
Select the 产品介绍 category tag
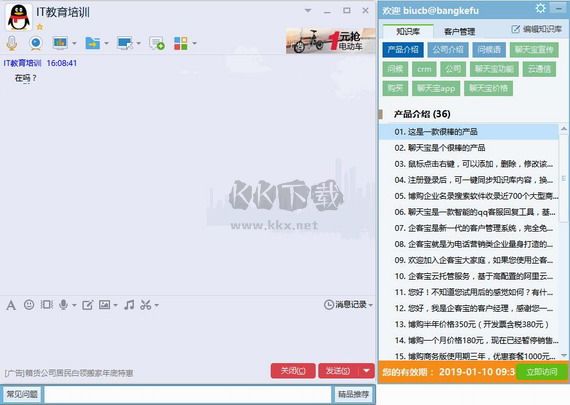click(403, 49)
